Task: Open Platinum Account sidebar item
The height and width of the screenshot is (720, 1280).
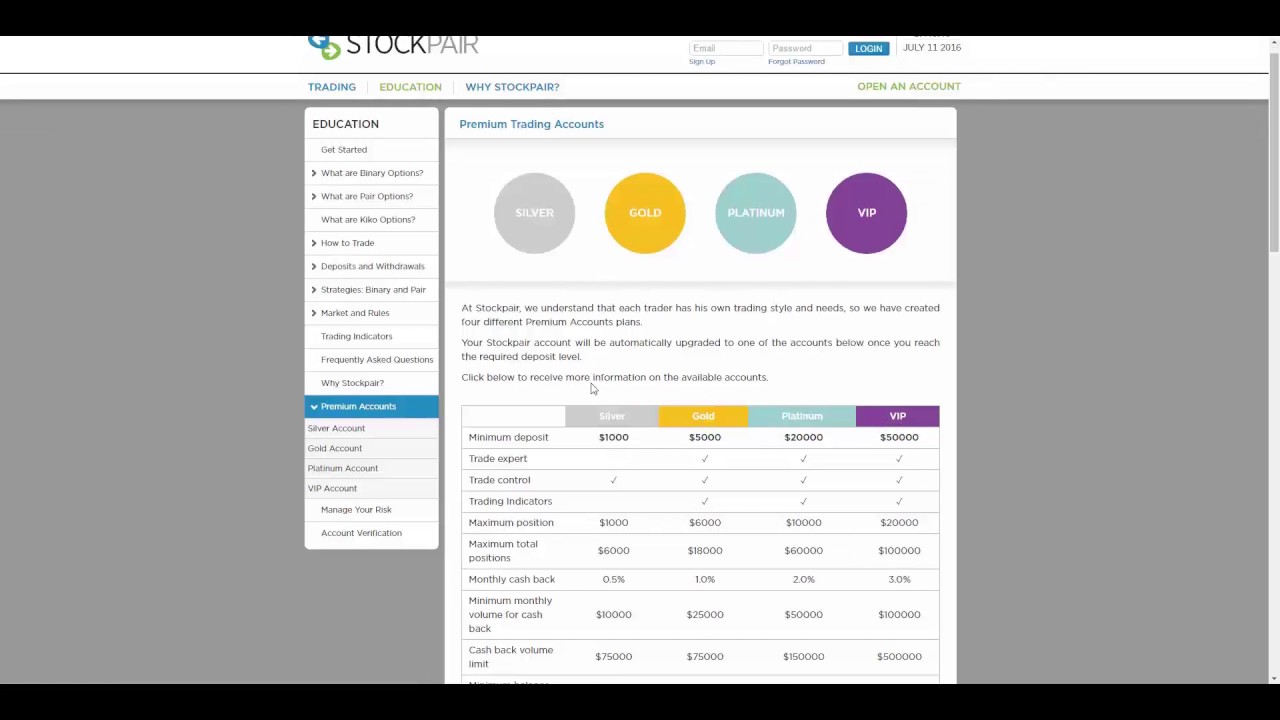Action: [343, 468]
